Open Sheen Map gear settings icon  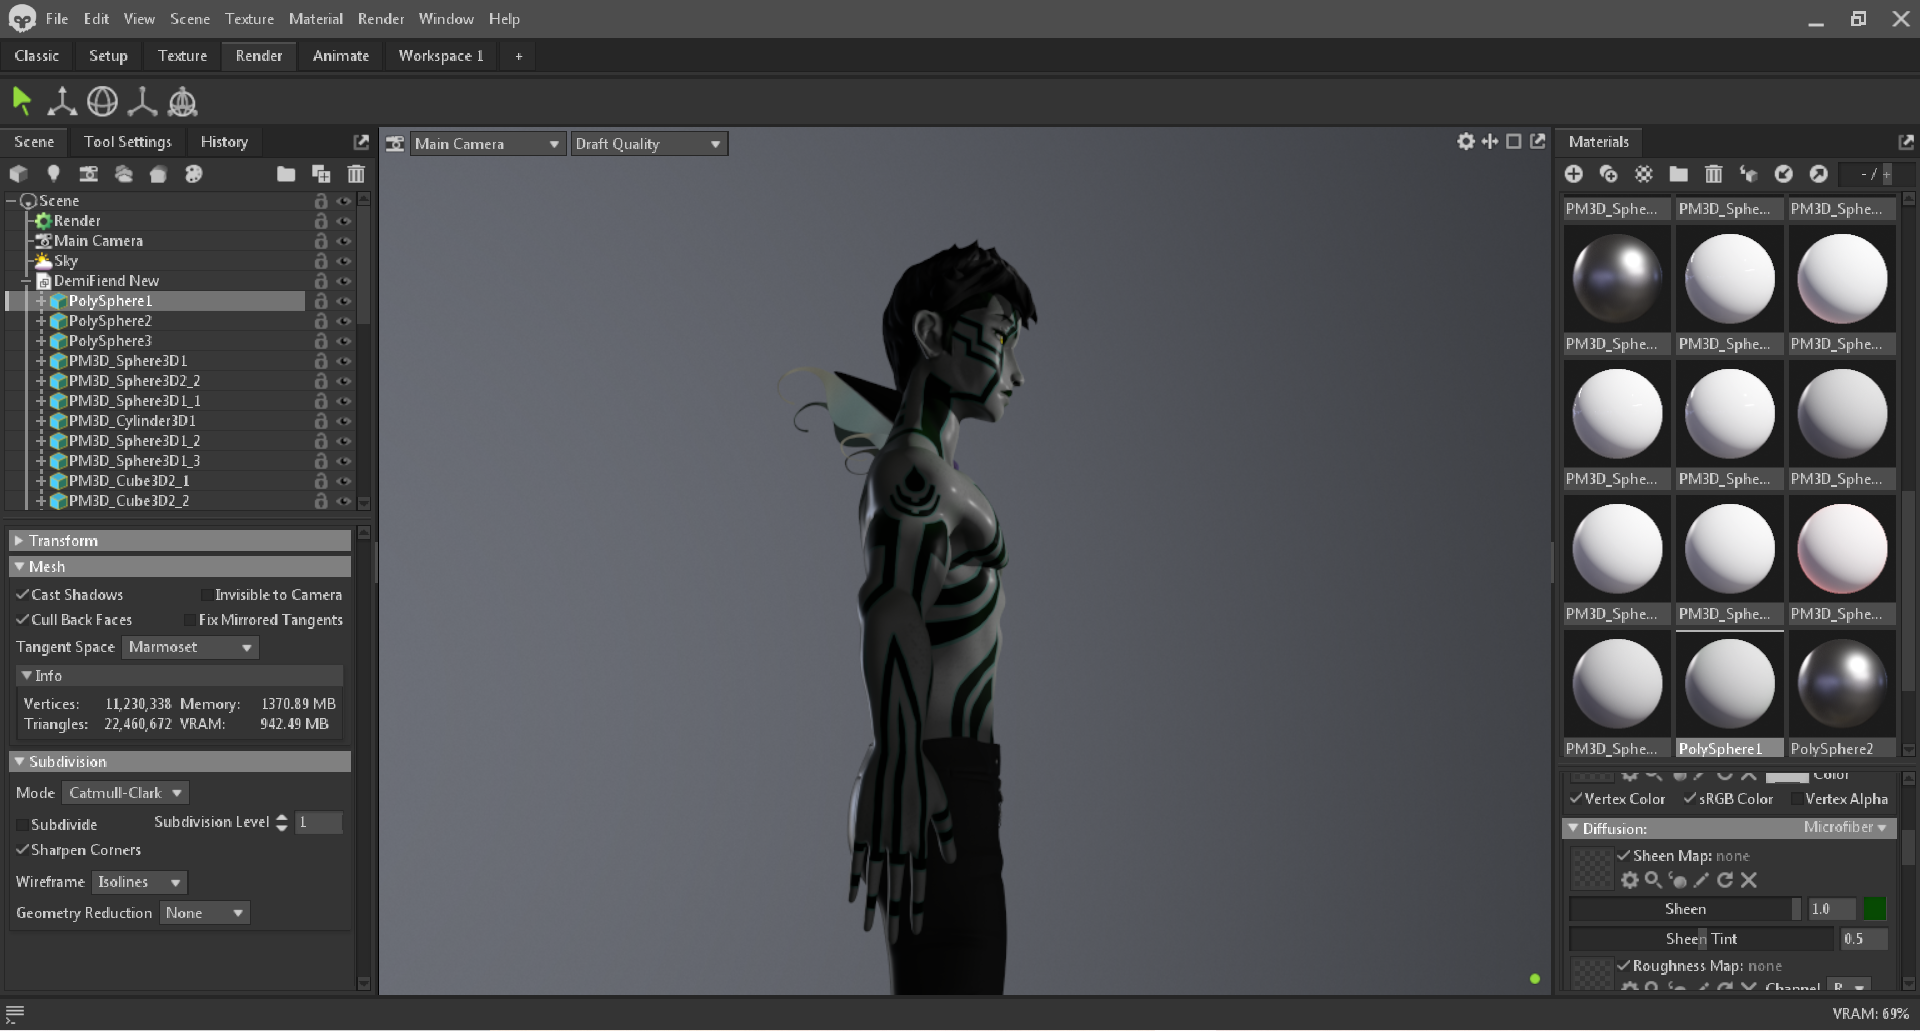tap(1630, 880)
